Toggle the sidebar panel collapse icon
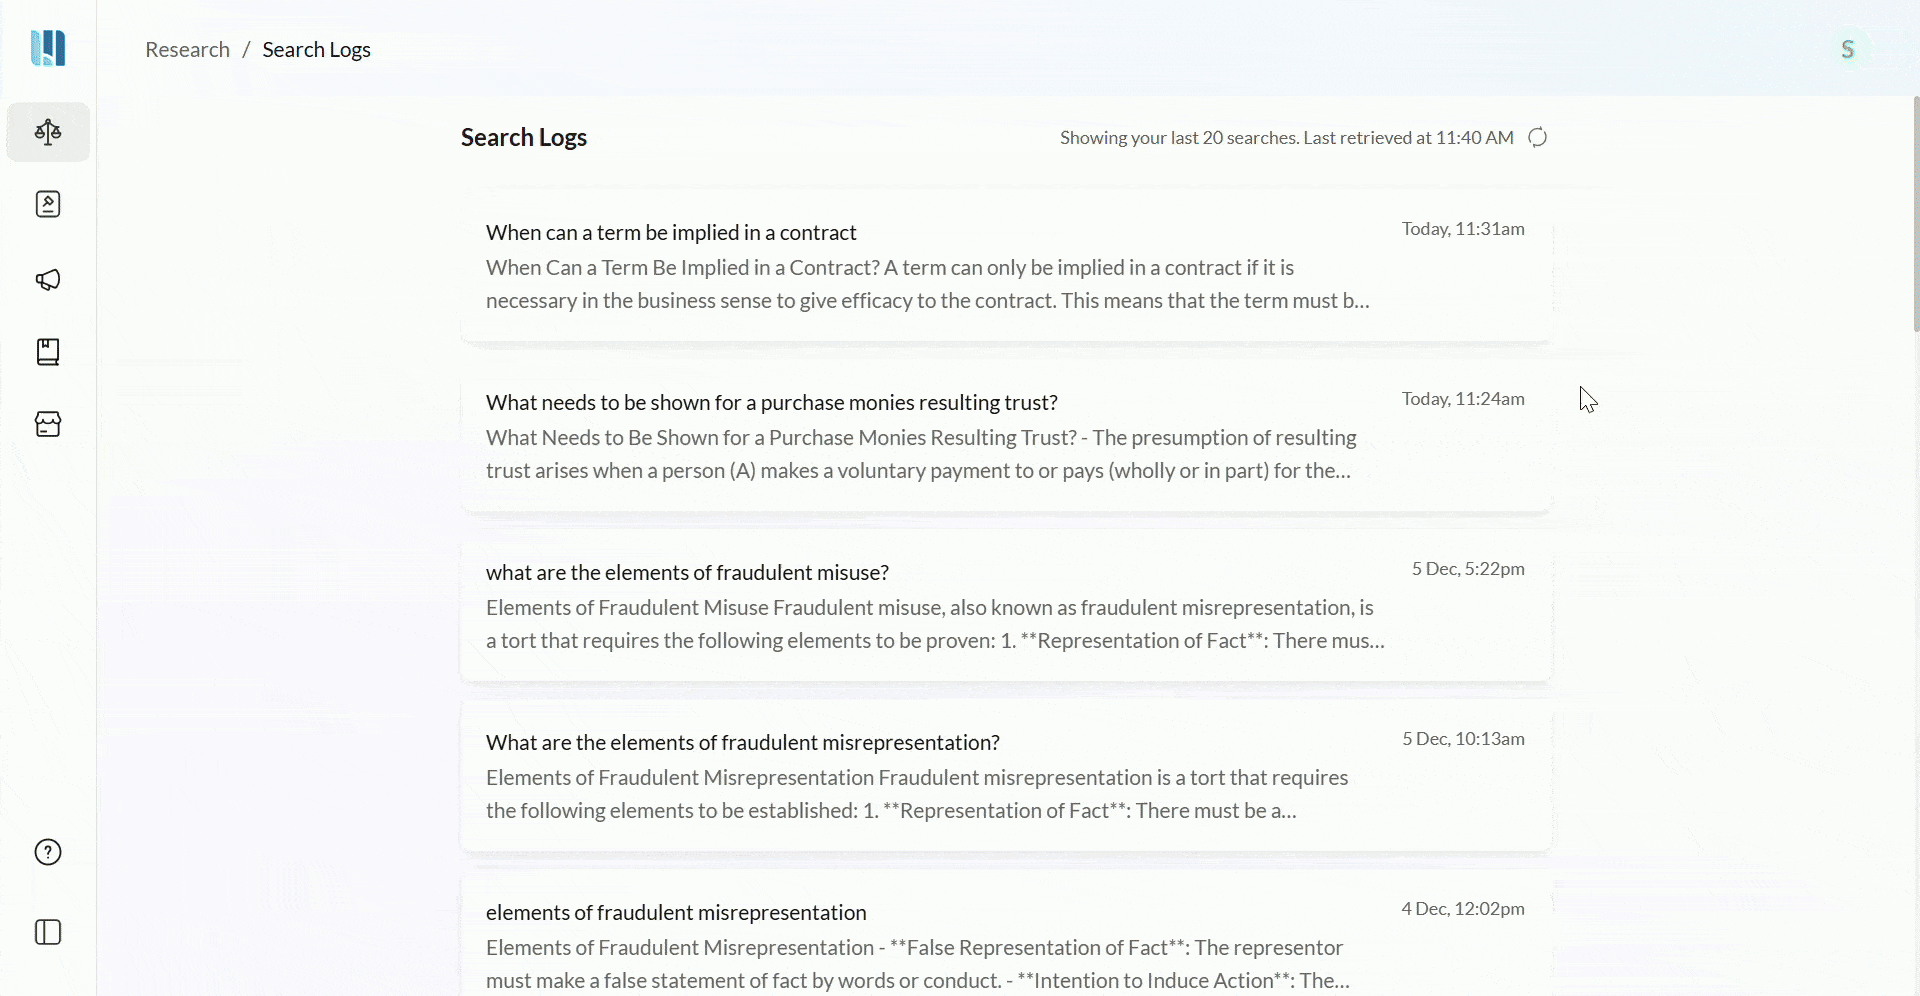This screenshot has width=1920, height=996. click(48, 932)
